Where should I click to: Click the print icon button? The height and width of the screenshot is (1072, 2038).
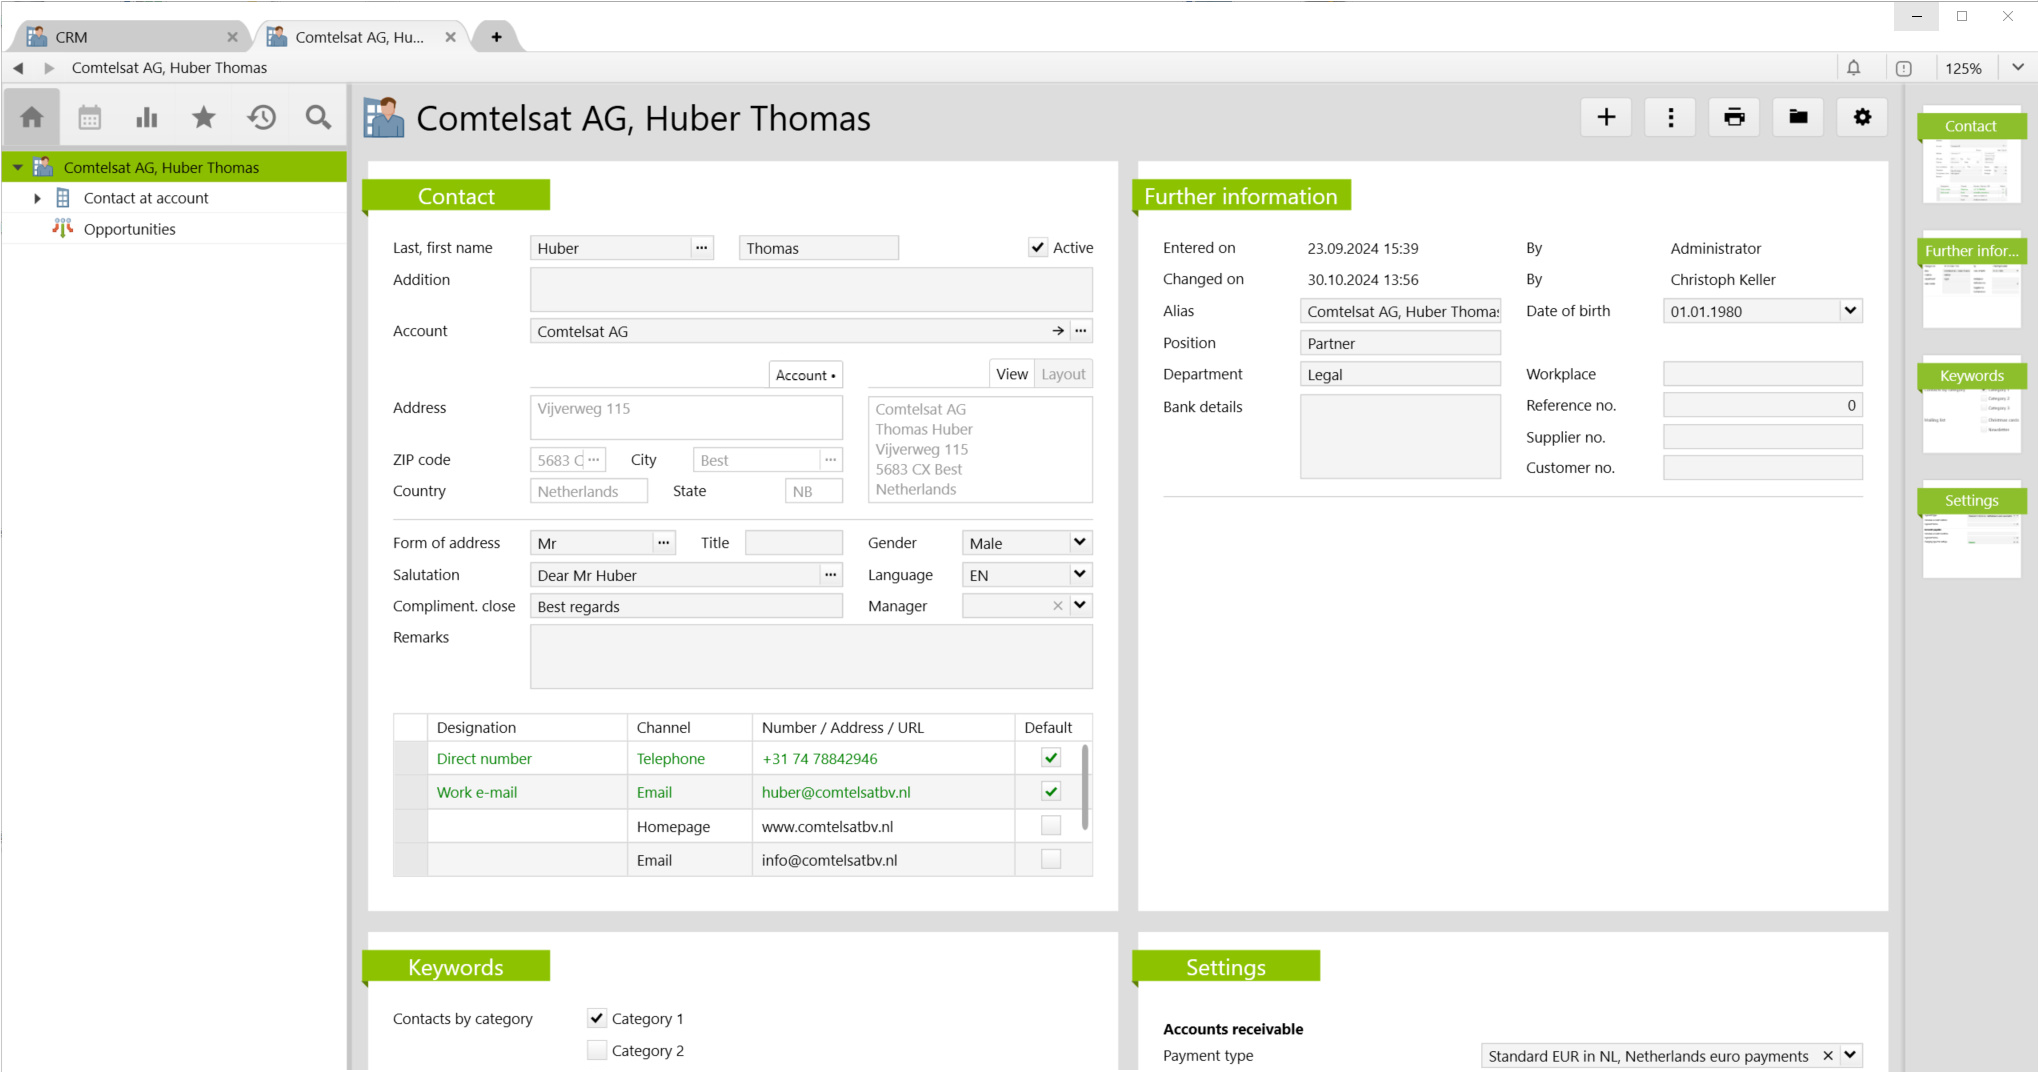(x=1734, y=117)
